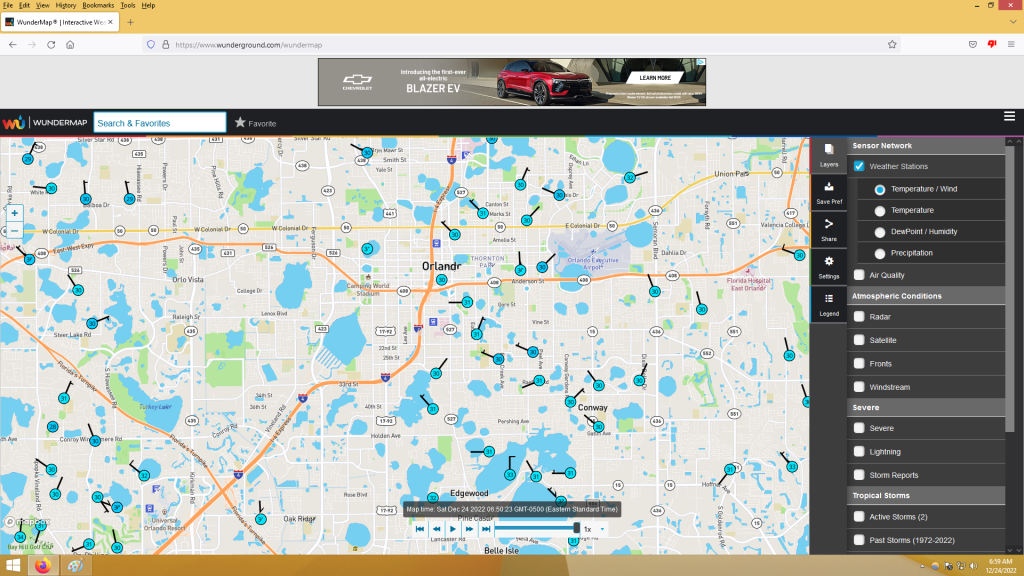This screenshot has height=576, width=1024.
Task: Uncheck the Weather Stations checkbox
Action: [859, 166]
